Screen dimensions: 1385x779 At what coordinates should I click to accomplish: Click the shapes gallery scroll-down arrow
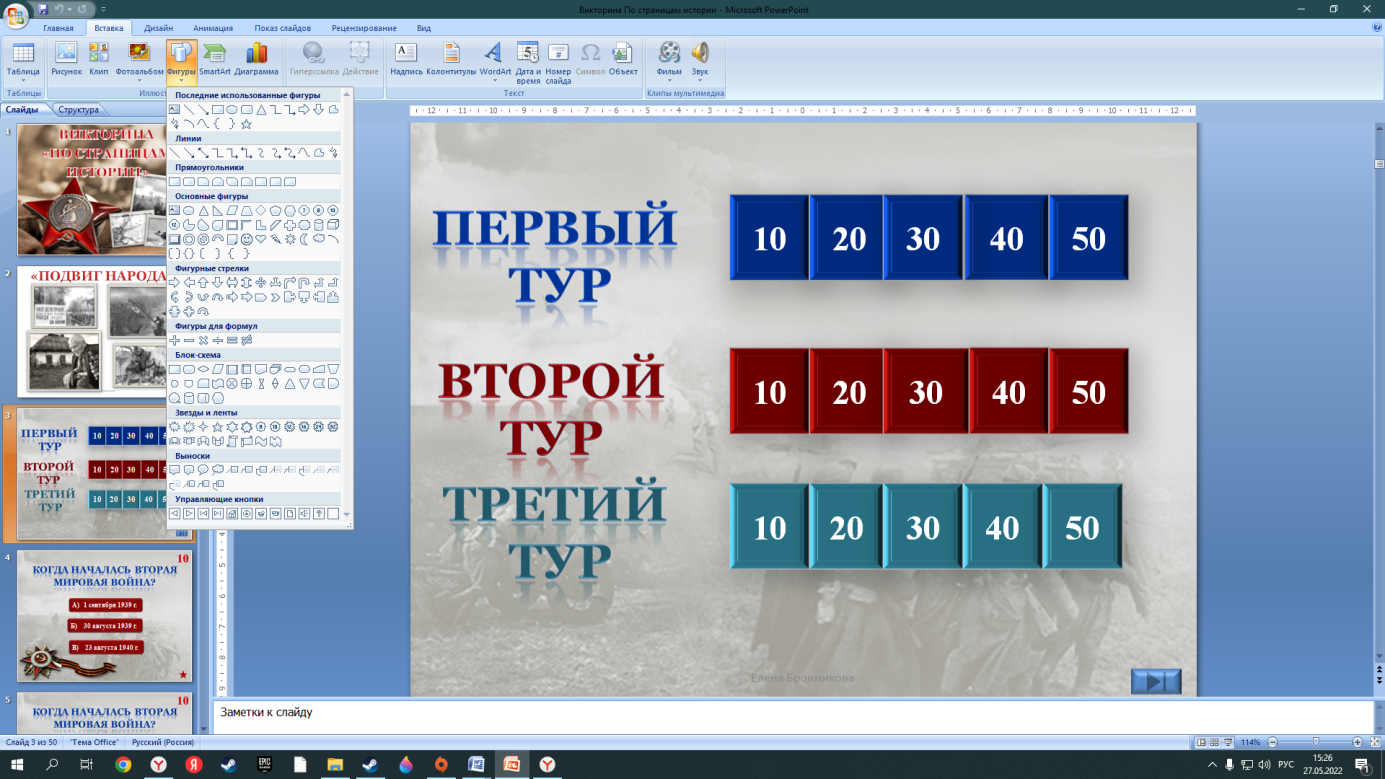point(347,515)
